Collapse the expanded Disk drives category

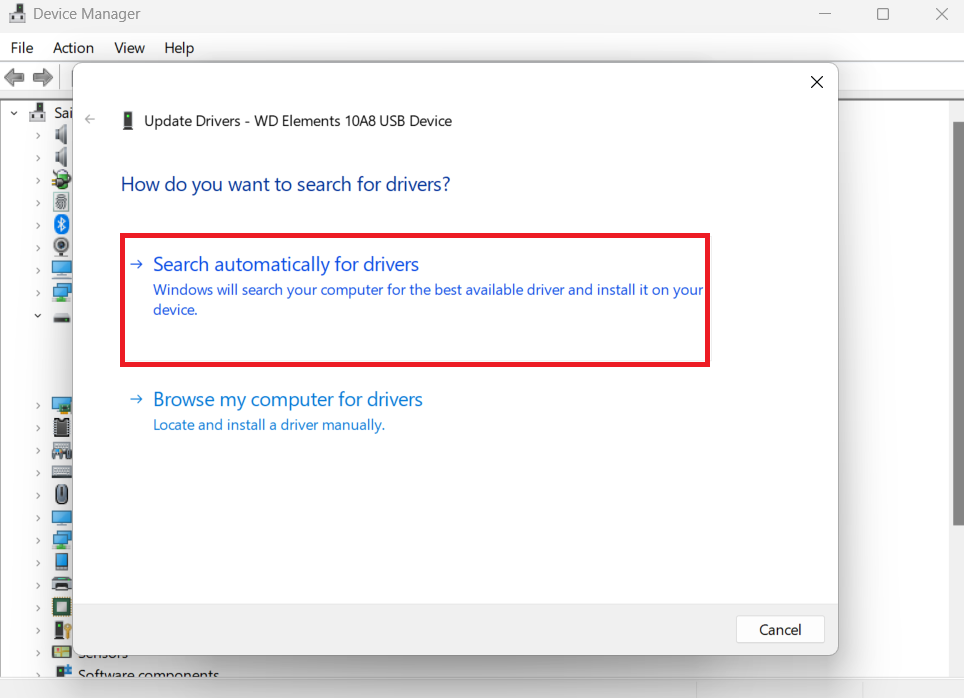point(38,315)
